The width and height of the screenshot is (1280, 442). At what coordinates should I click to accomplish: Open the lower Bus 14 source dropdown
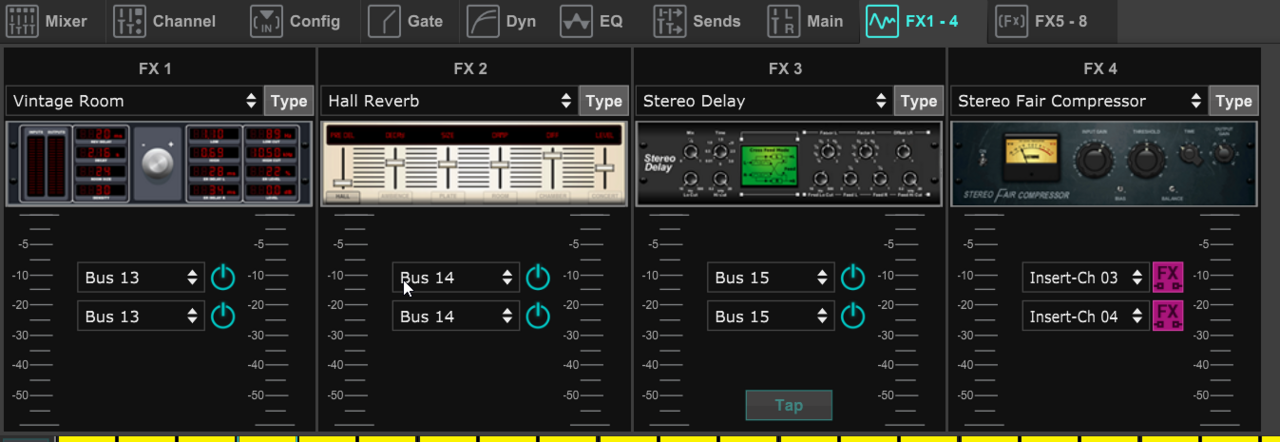(456, 316)
